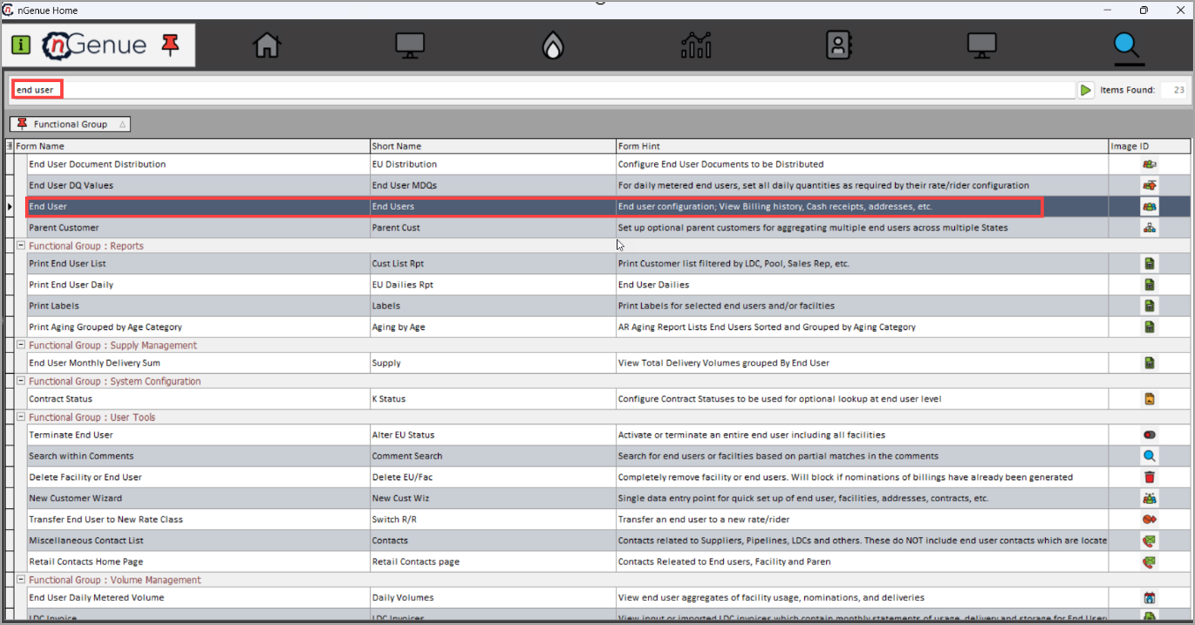Click the search box containing 'end user'

pos(543,90)
